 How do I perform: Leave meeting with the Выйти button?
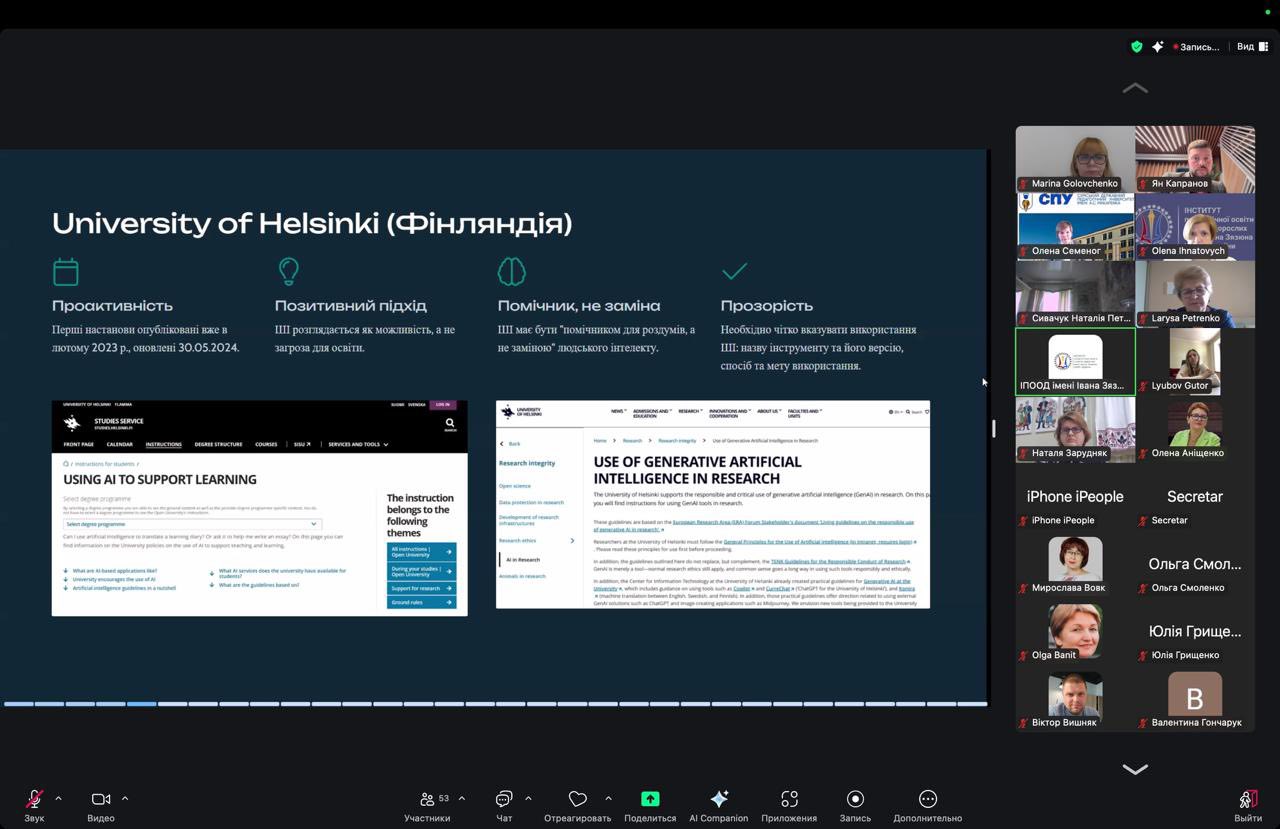[1248, 805]
